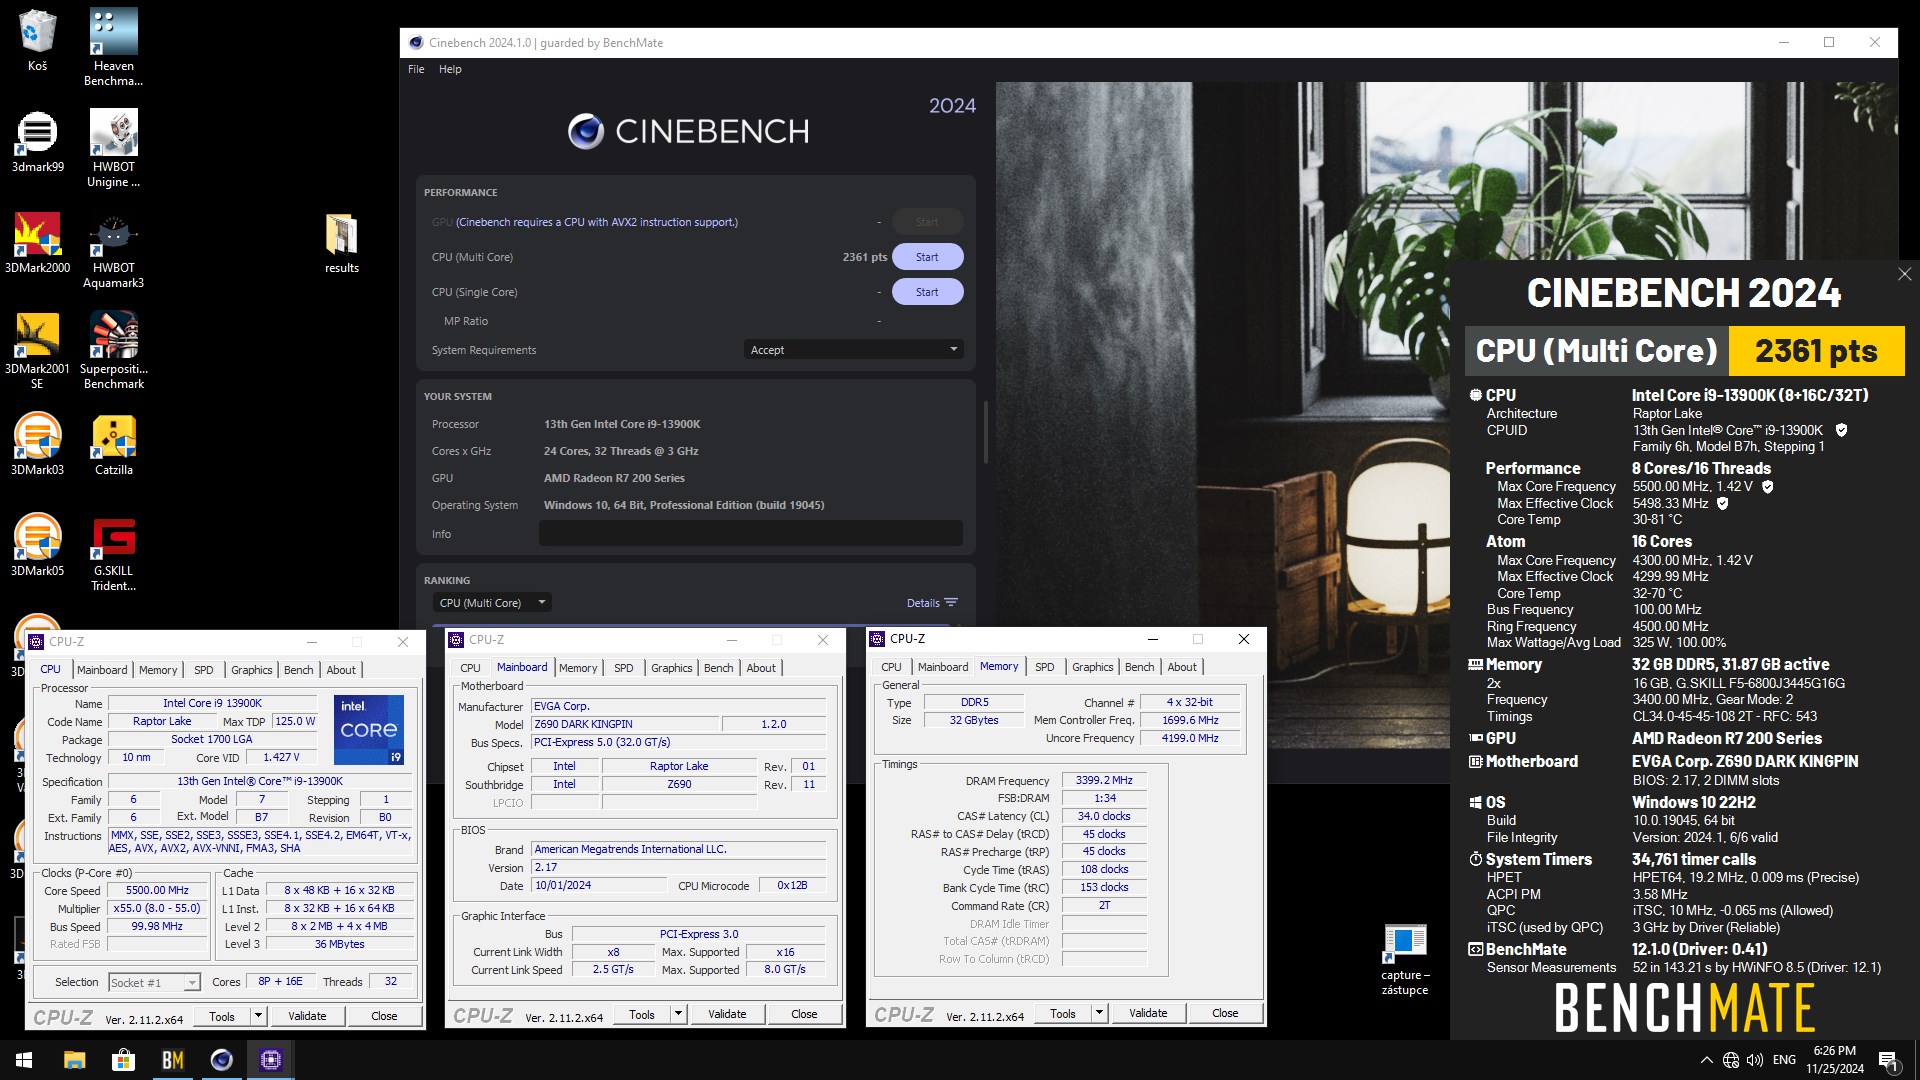Switch to About tab in right CPU-Z

(1182, 667)
